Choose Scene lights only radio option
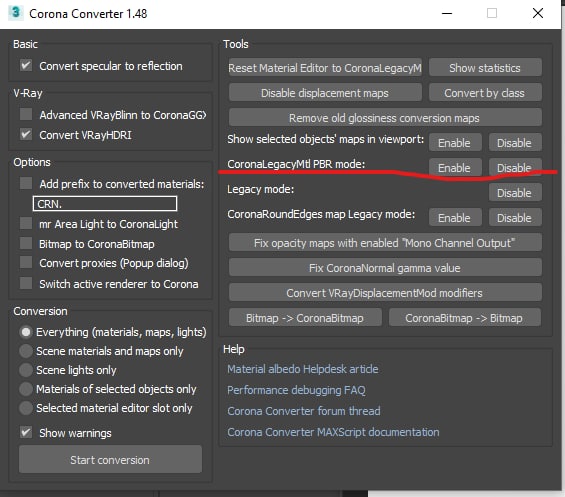 pos(26,370)
